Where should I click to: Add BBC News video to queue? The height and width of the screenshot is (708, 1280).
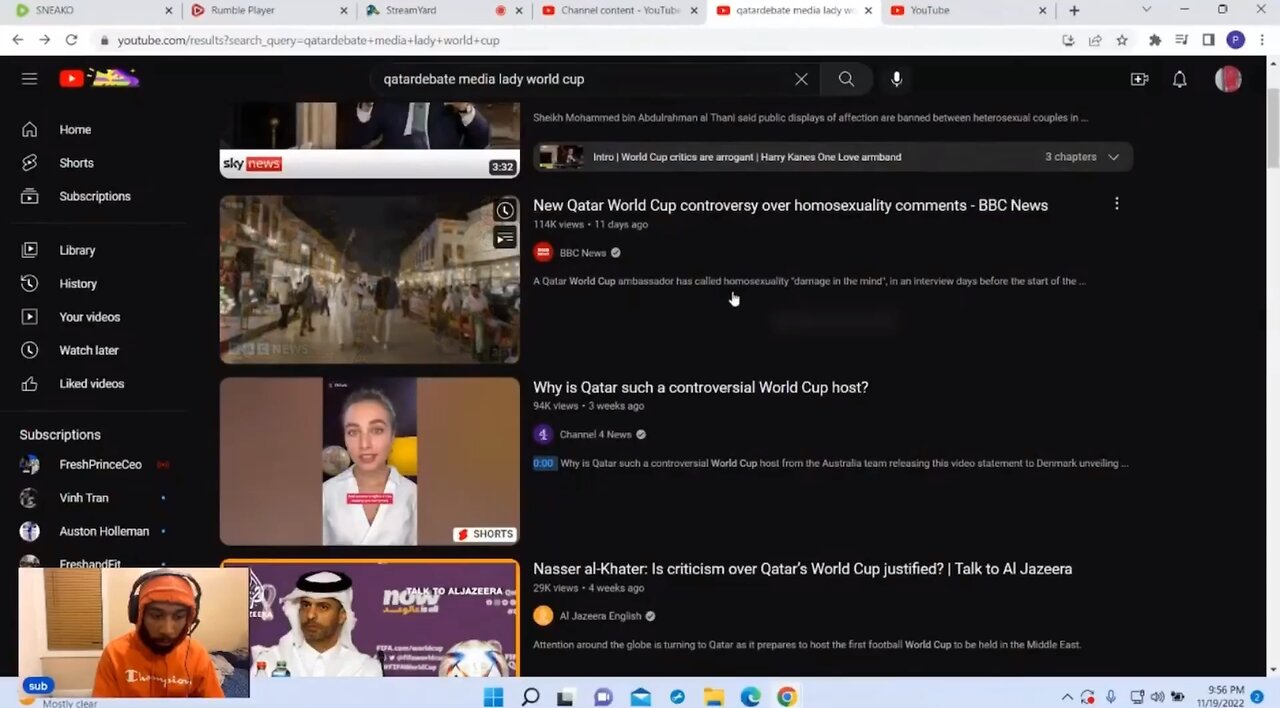[505, 237]
